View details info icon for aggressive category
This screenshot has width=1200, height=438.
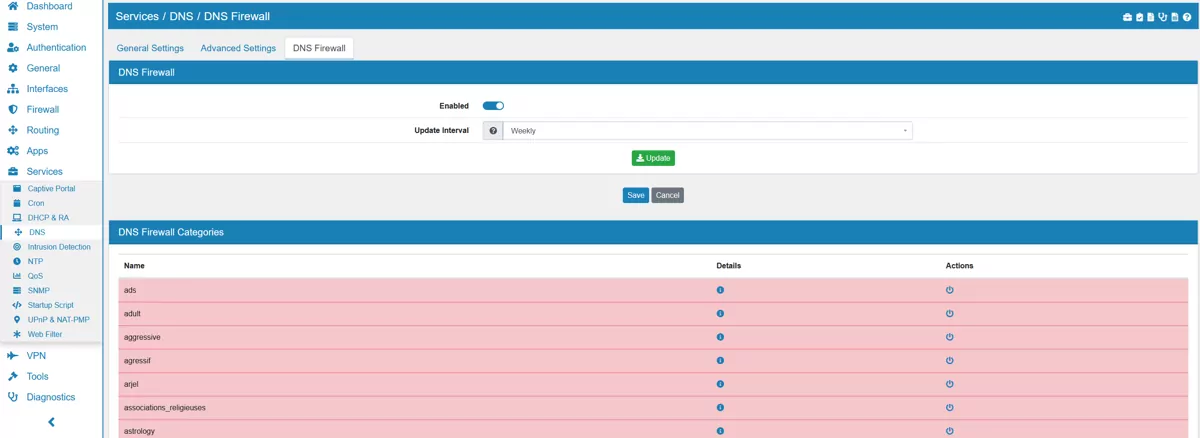pos(720,337)
